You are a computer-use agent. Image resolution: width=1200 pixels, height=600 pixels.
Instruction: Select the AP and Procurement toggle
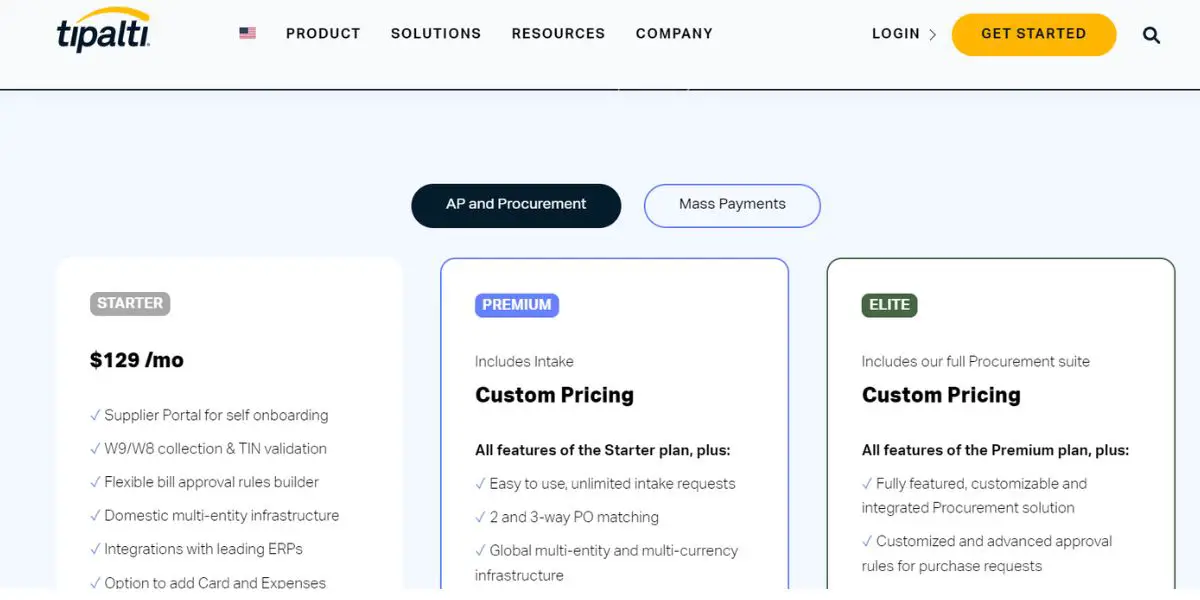tap(516, 205)
